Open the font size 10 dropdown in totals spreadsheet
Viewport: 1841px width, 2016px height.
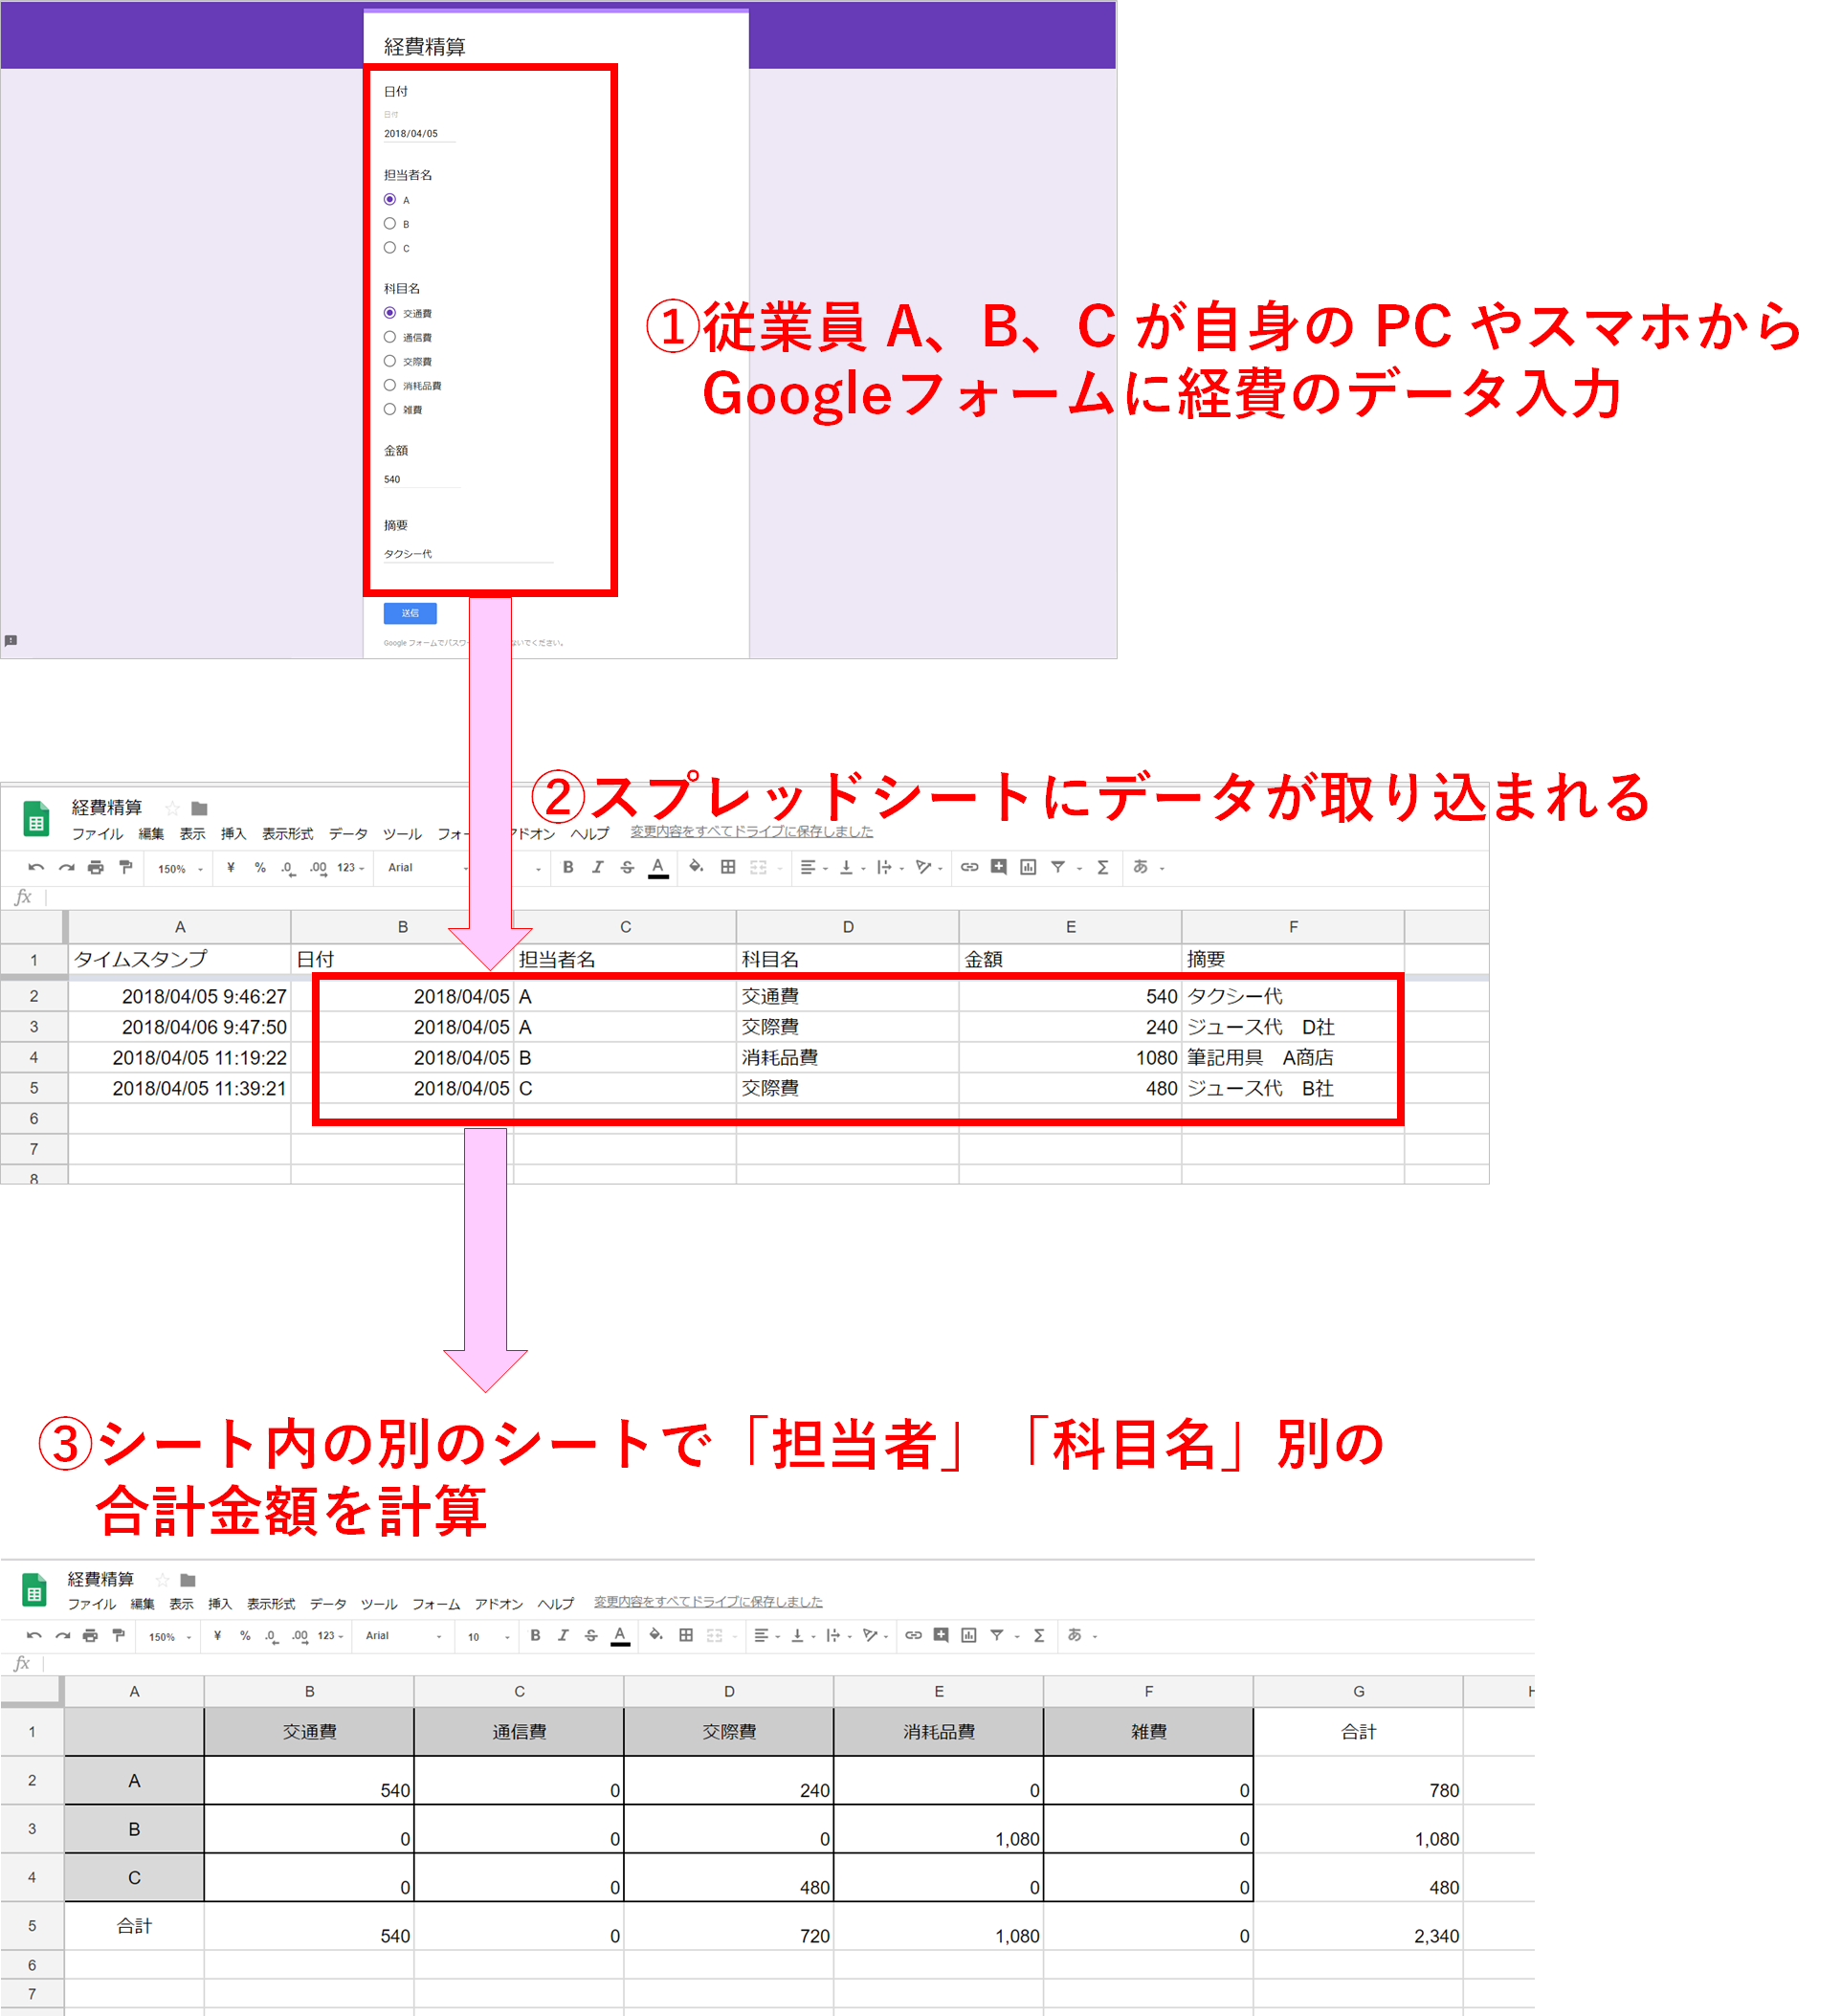[x=489, y=1637]
